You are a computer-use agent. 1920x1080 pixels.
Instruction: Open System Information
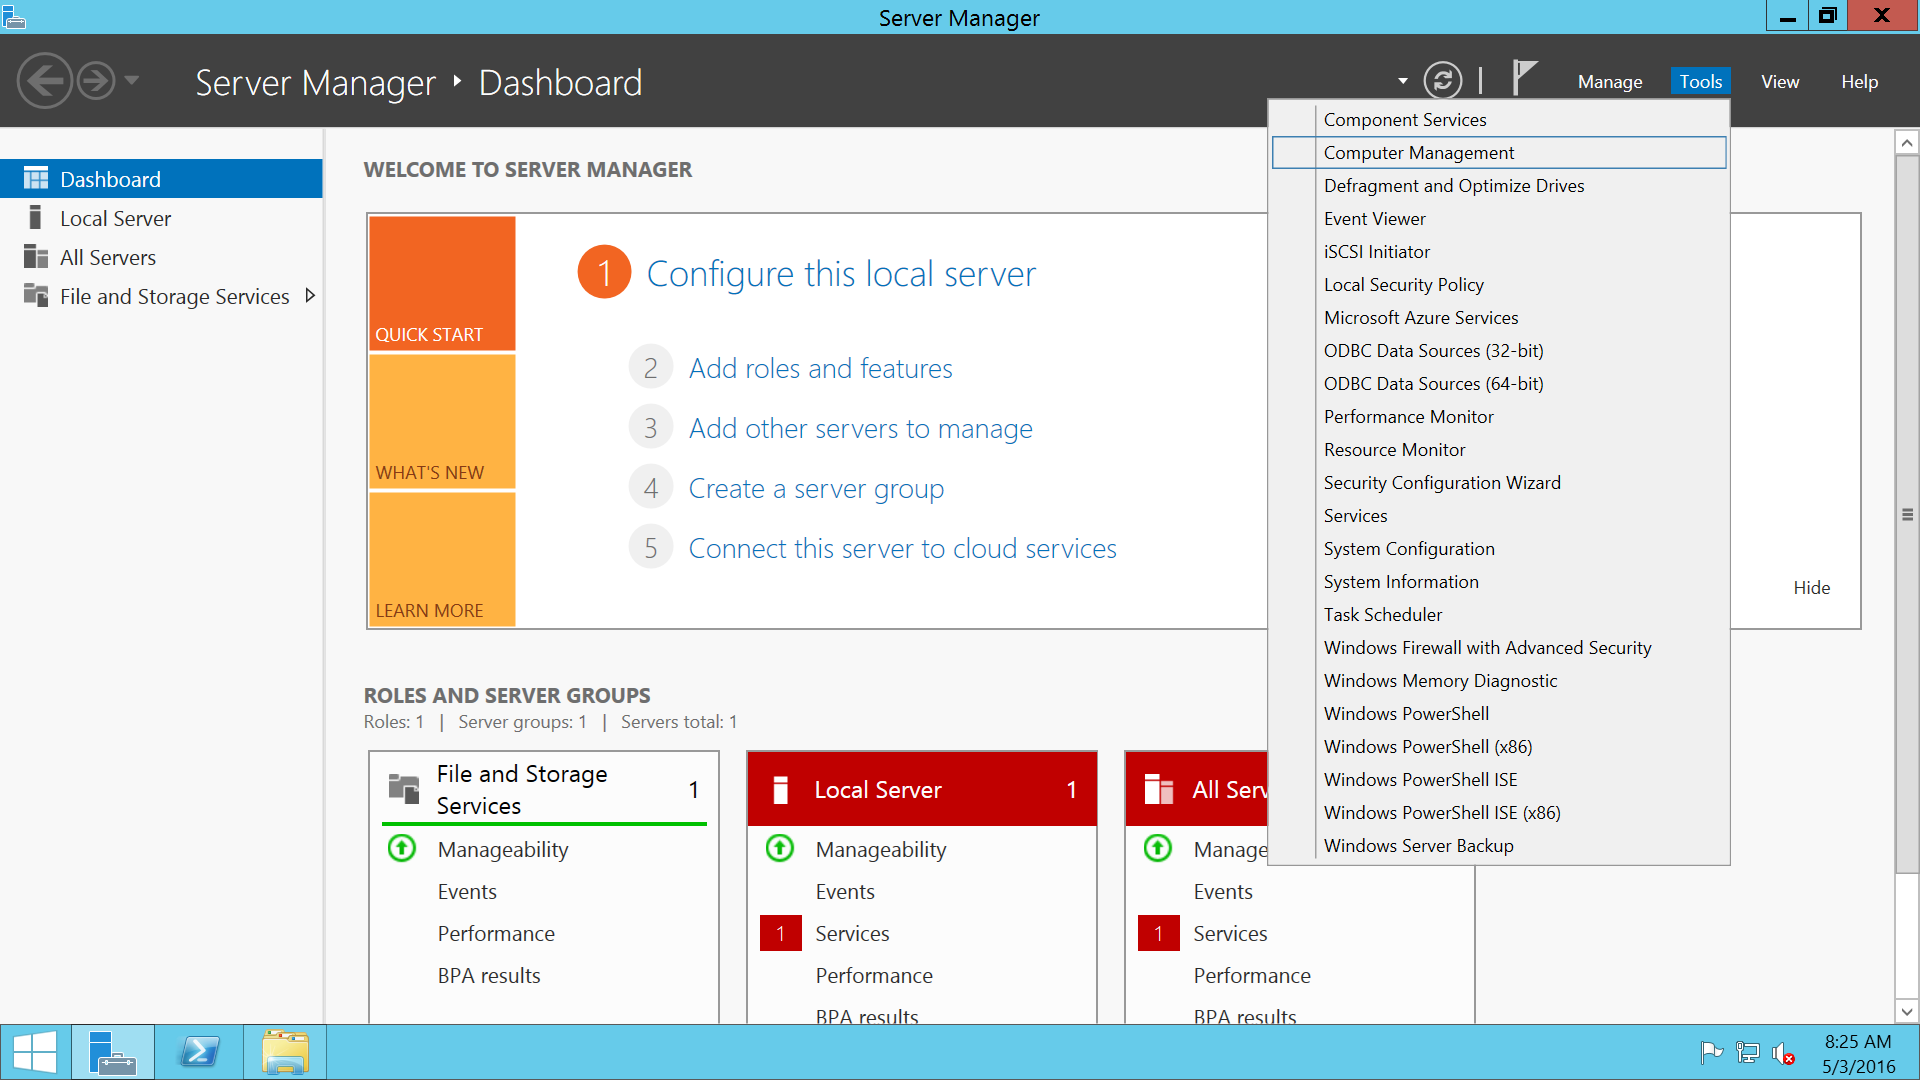(x=1499, y=582)
